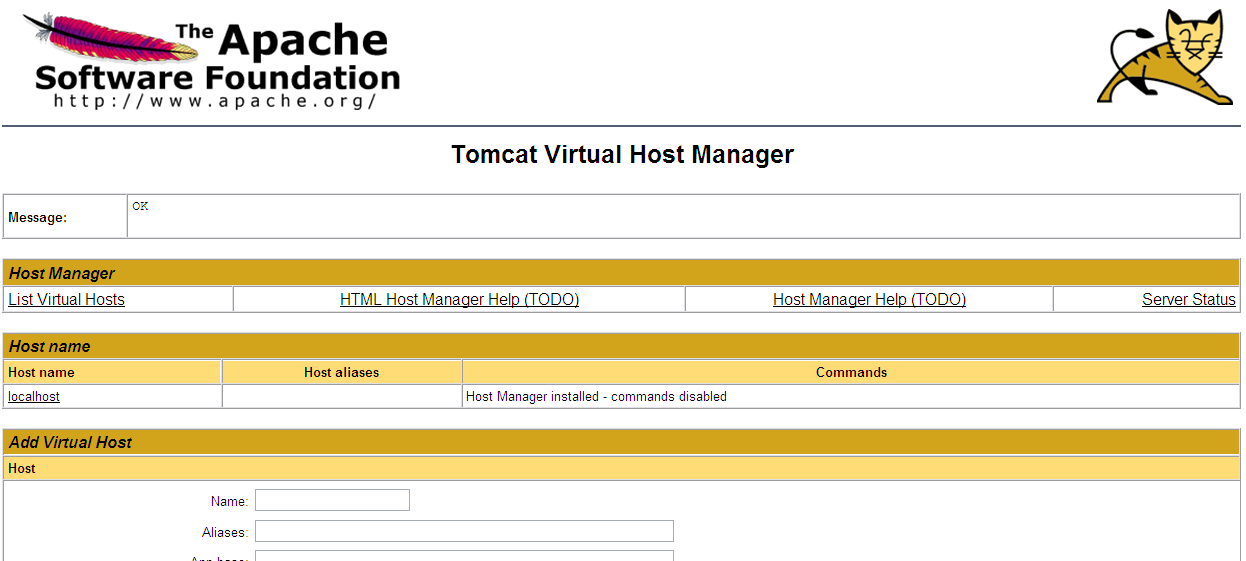
Task: Click the Message label cell
Action: pos(38,217)
